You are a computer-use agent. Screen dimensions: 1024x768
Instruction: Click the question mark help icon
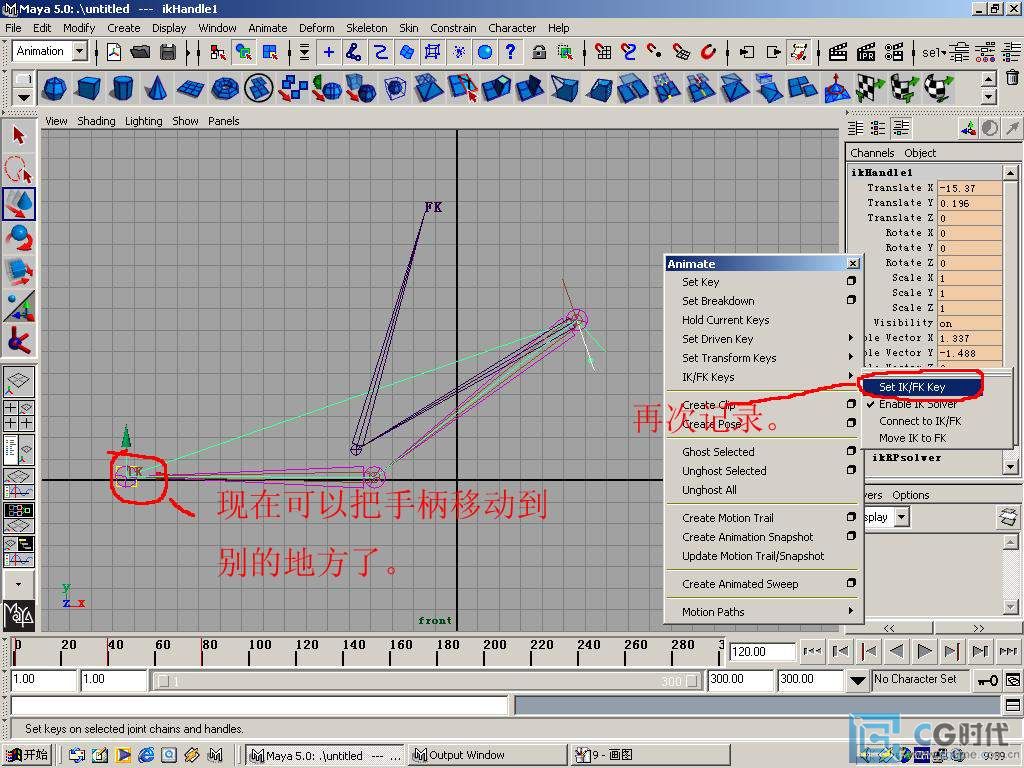pos(511,52)
